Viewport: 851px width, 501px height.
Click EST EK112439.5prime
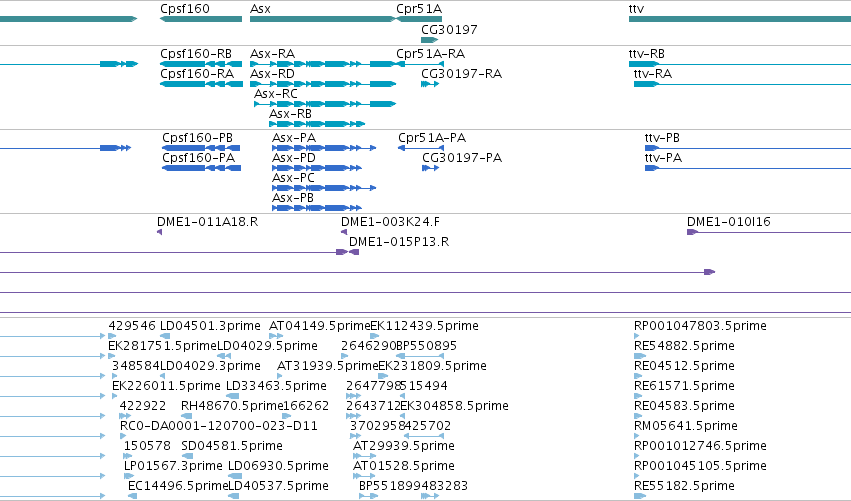424,326
